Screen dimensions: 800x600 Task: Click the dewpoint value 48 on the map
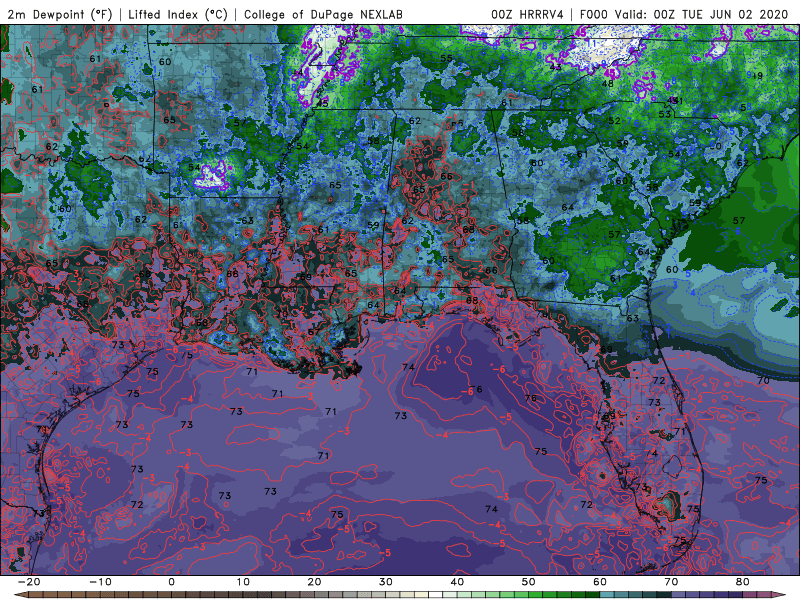(x=607, y=83)
